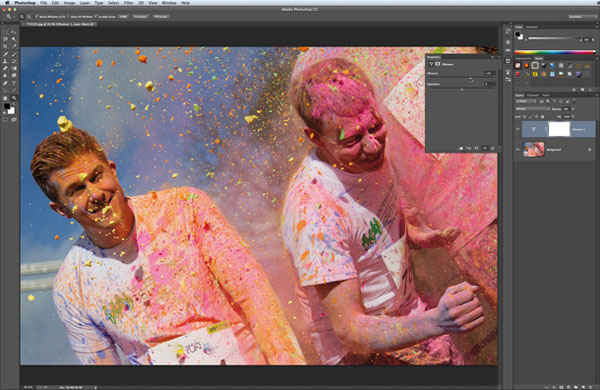Screen dimensions: 600x390
Task: Switch to the Channels tab
Action: coord(533,95)
